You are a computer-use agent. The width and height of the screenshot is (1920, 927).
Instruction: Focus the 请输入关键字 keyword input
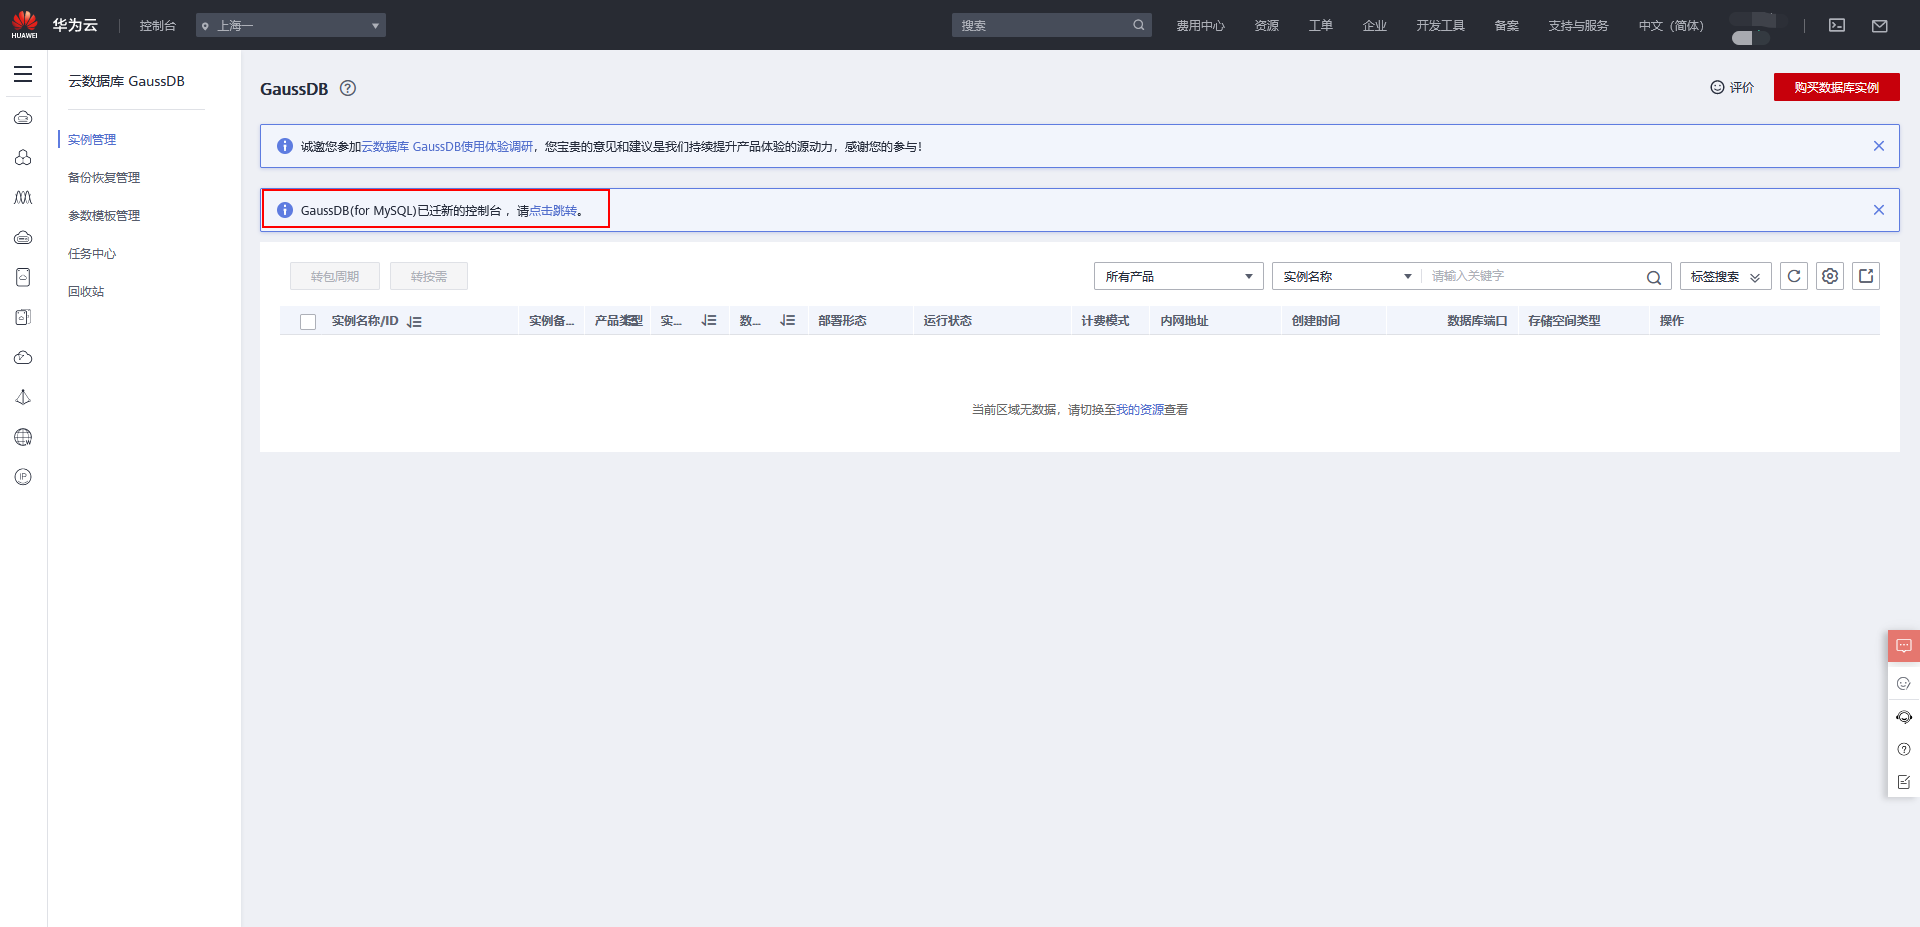click(x=1533, y=276)
